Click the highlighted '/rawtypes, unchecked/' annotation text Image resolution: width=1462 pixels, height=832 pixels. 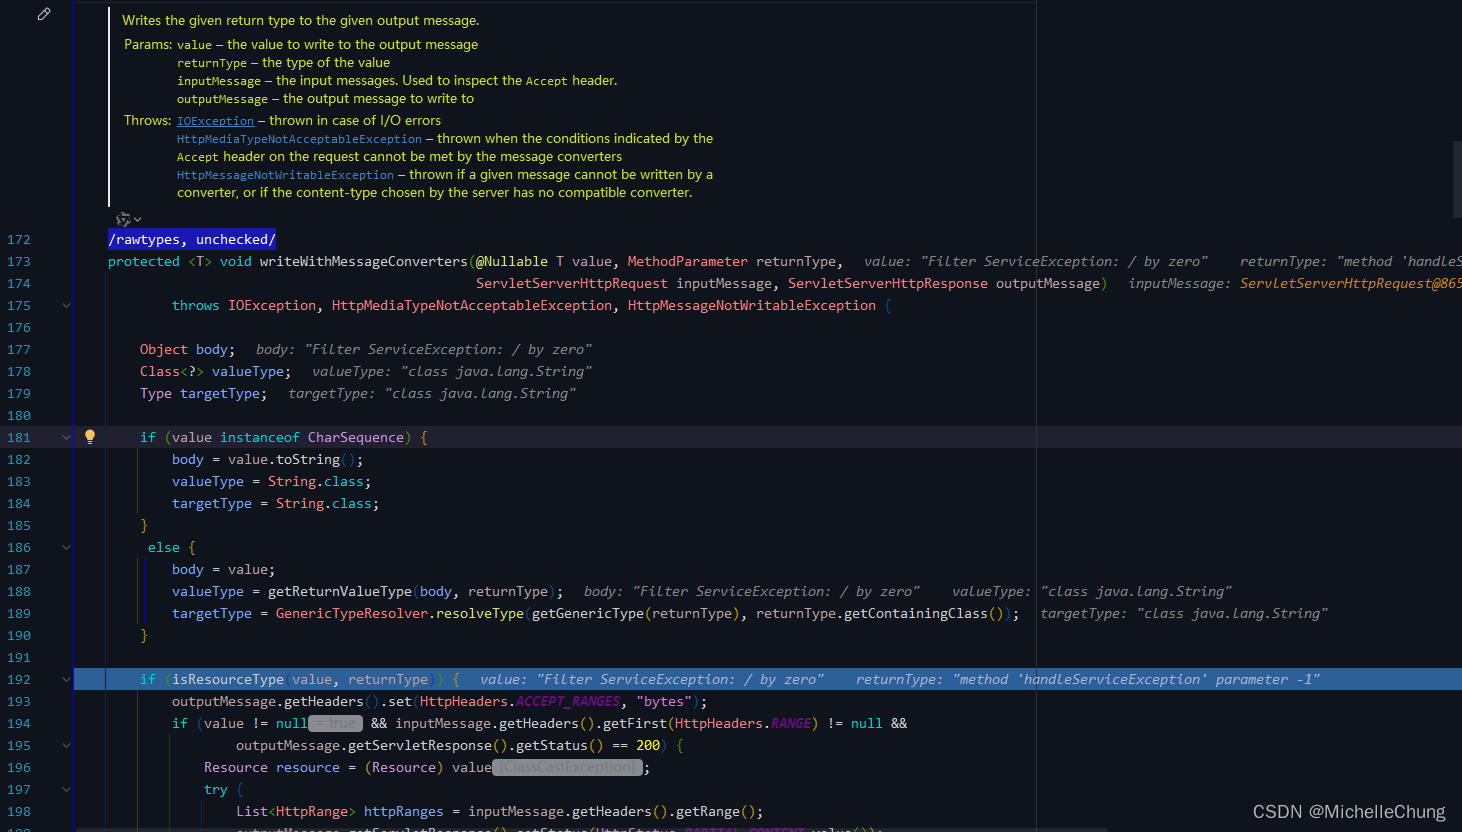pyautogui.click(x=192, y=239)
